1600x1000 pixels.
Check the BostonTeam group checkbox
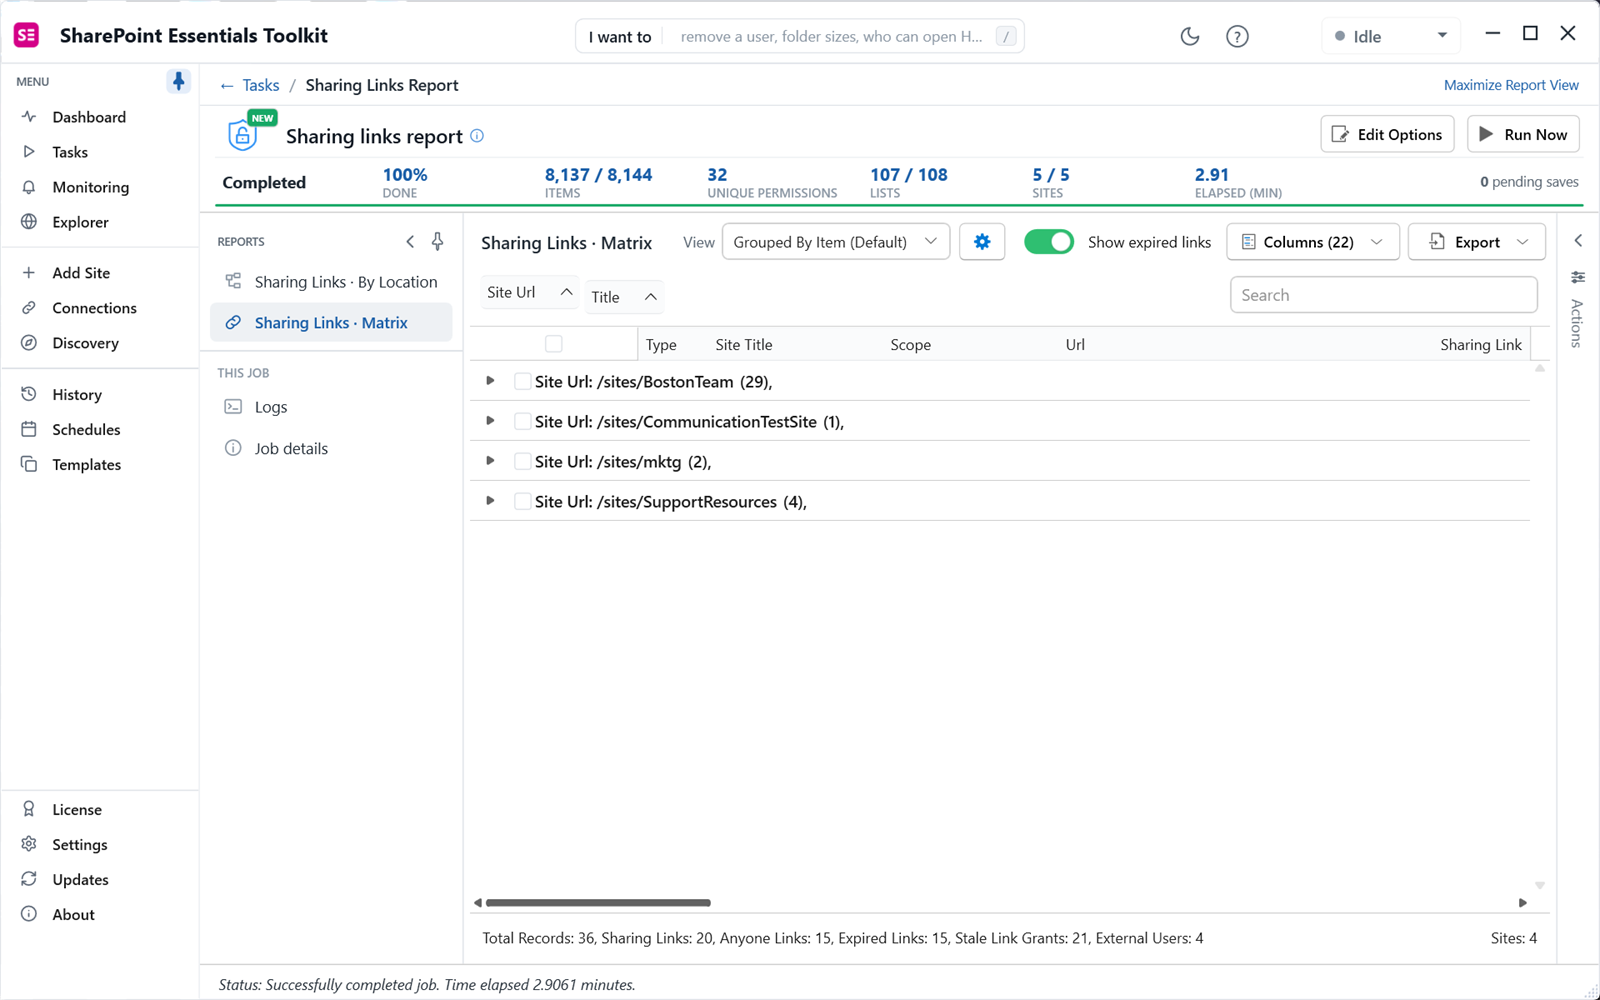tap(522, 381)
